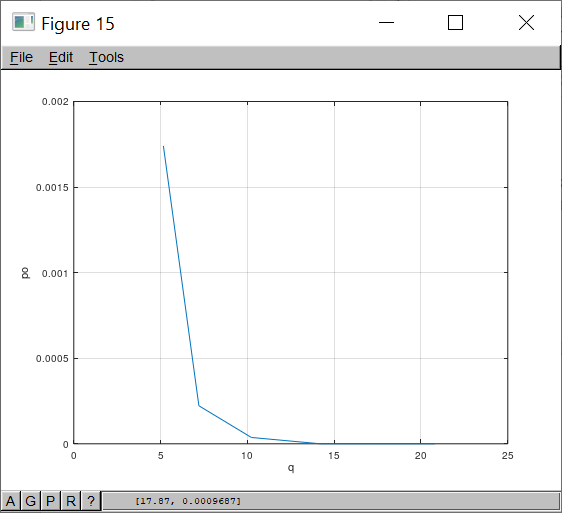Click the R button in bottom toolbar
This screenshot has height=513, width=562.
click(71, 501)
